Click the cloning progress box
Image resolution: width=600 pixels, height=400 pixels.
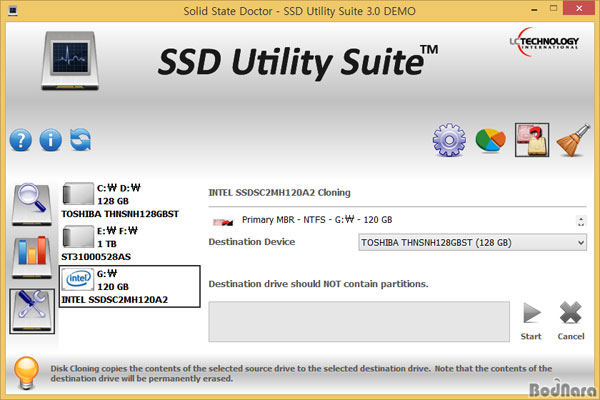click(x=359, y=321)
